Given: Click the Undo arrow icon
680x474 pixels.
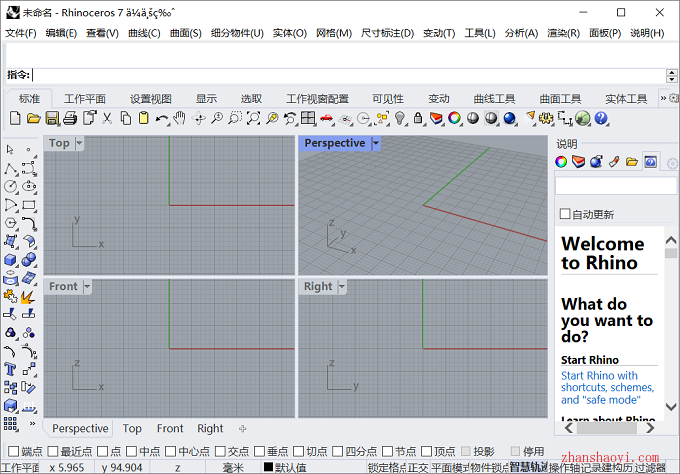Looking at the screenshot, I should pos(162,118).
